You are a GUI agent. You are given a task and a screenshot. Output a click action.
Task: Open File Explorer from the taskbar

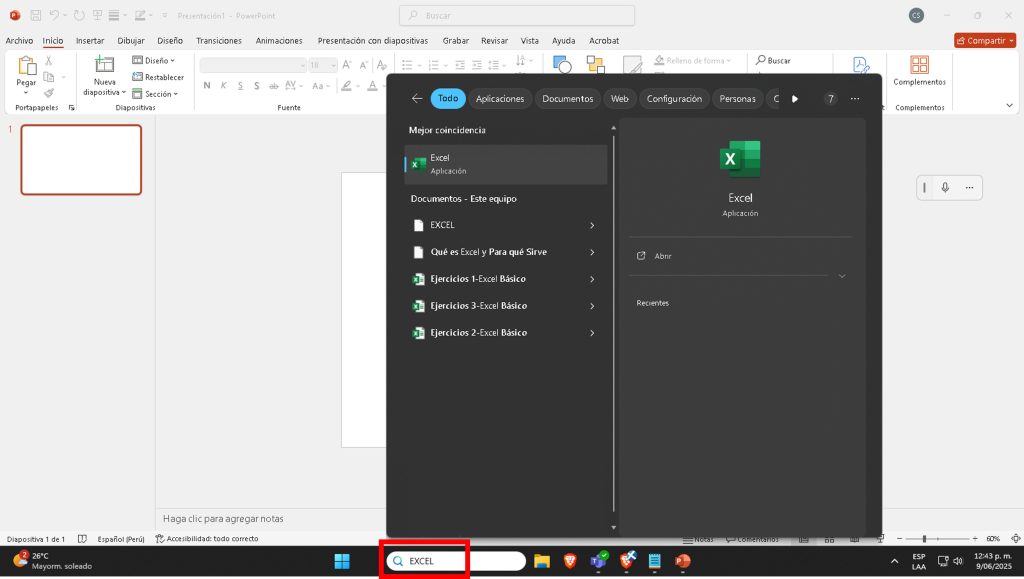[x=542, y=561]
